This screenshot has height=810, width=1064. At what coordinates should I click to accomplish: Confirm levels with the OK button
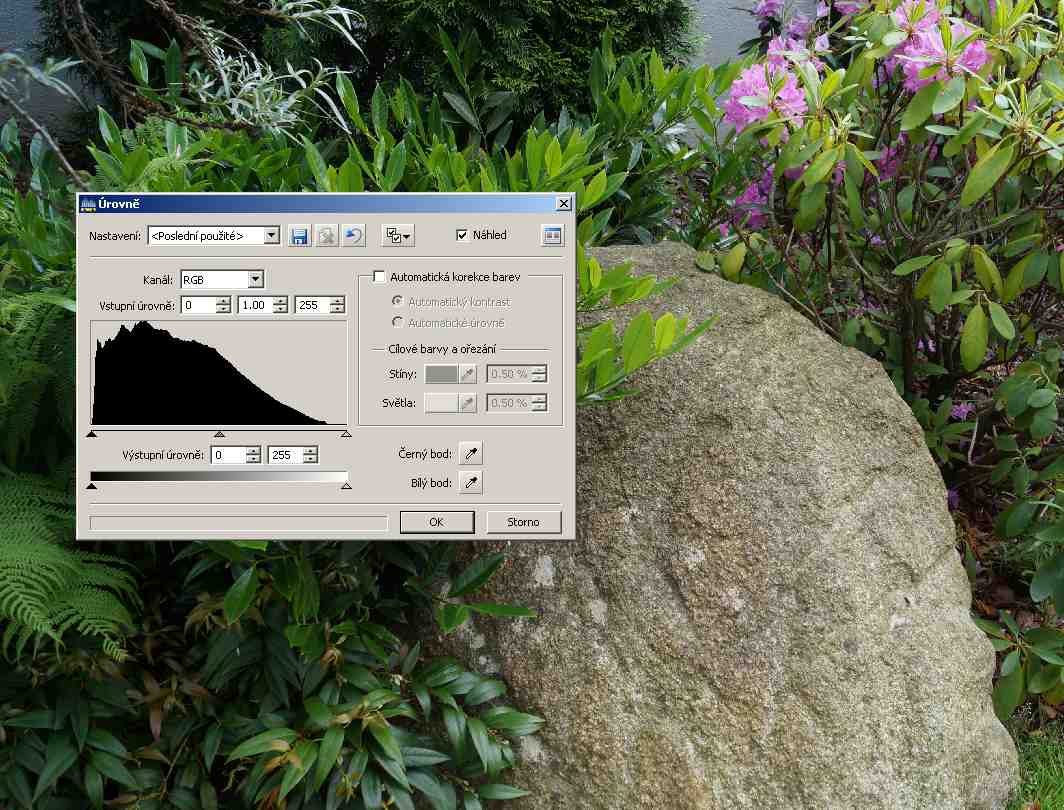click(436, 522)
